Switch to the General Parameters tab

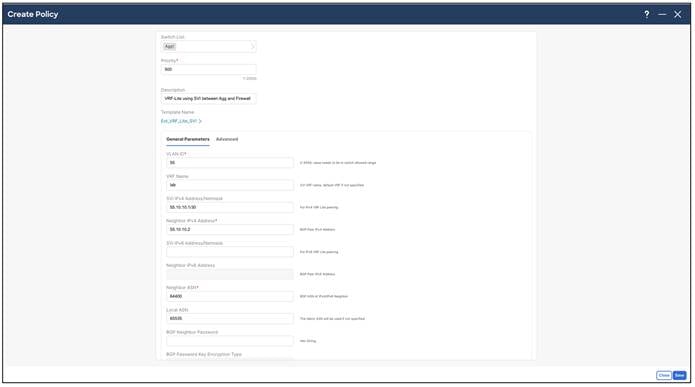coord(188,139)
